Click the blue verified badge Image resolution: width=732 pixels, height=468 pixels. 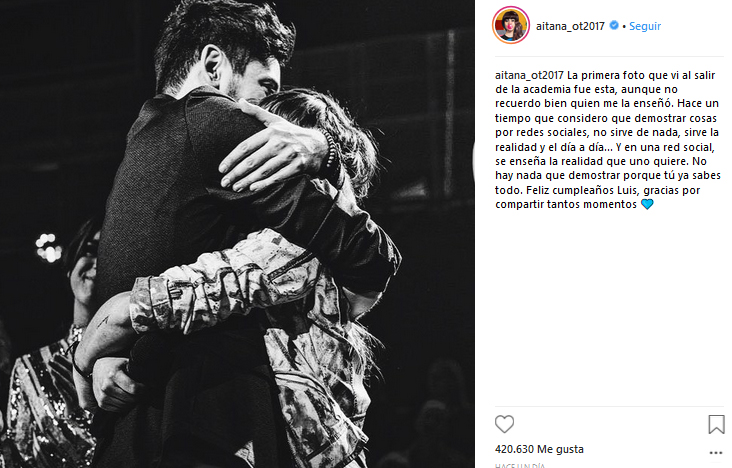[614, 25]
